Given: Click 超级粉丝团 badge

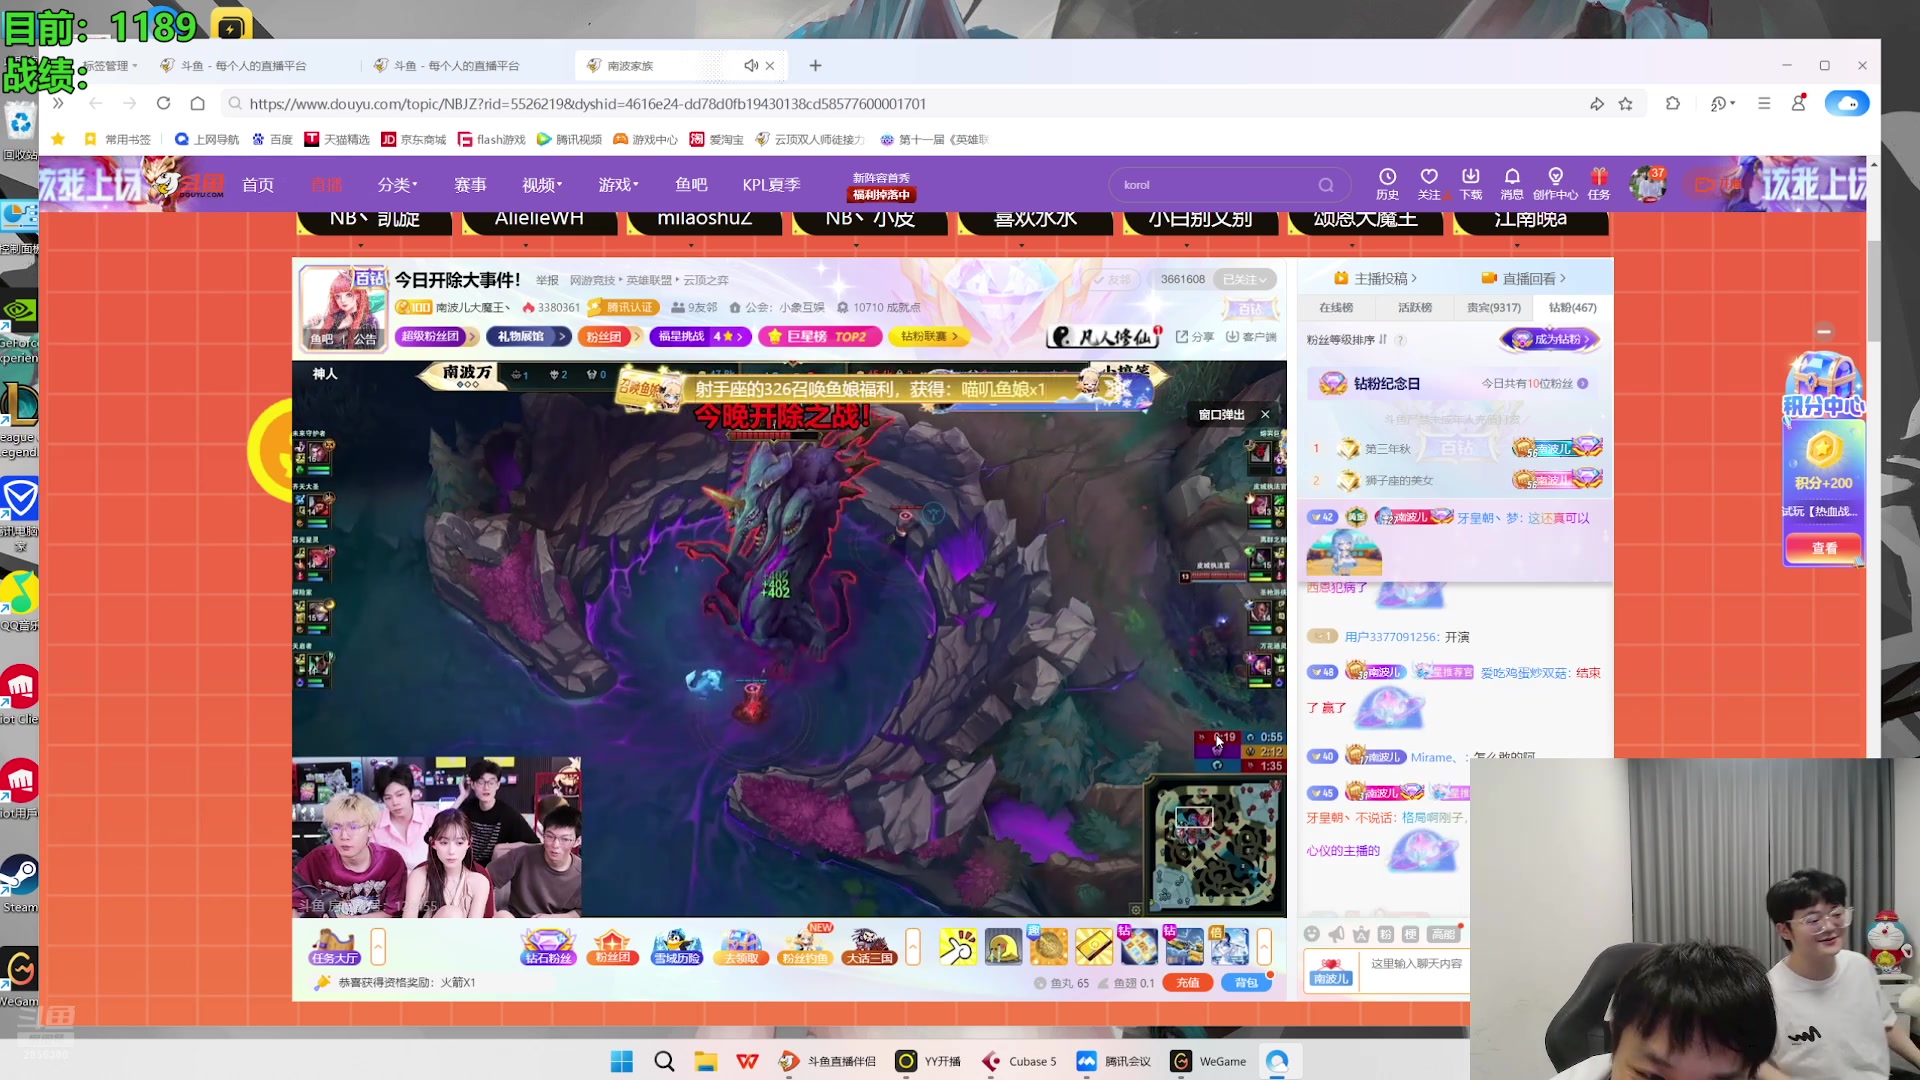Looking at the screenshot, I should point(436,337).
